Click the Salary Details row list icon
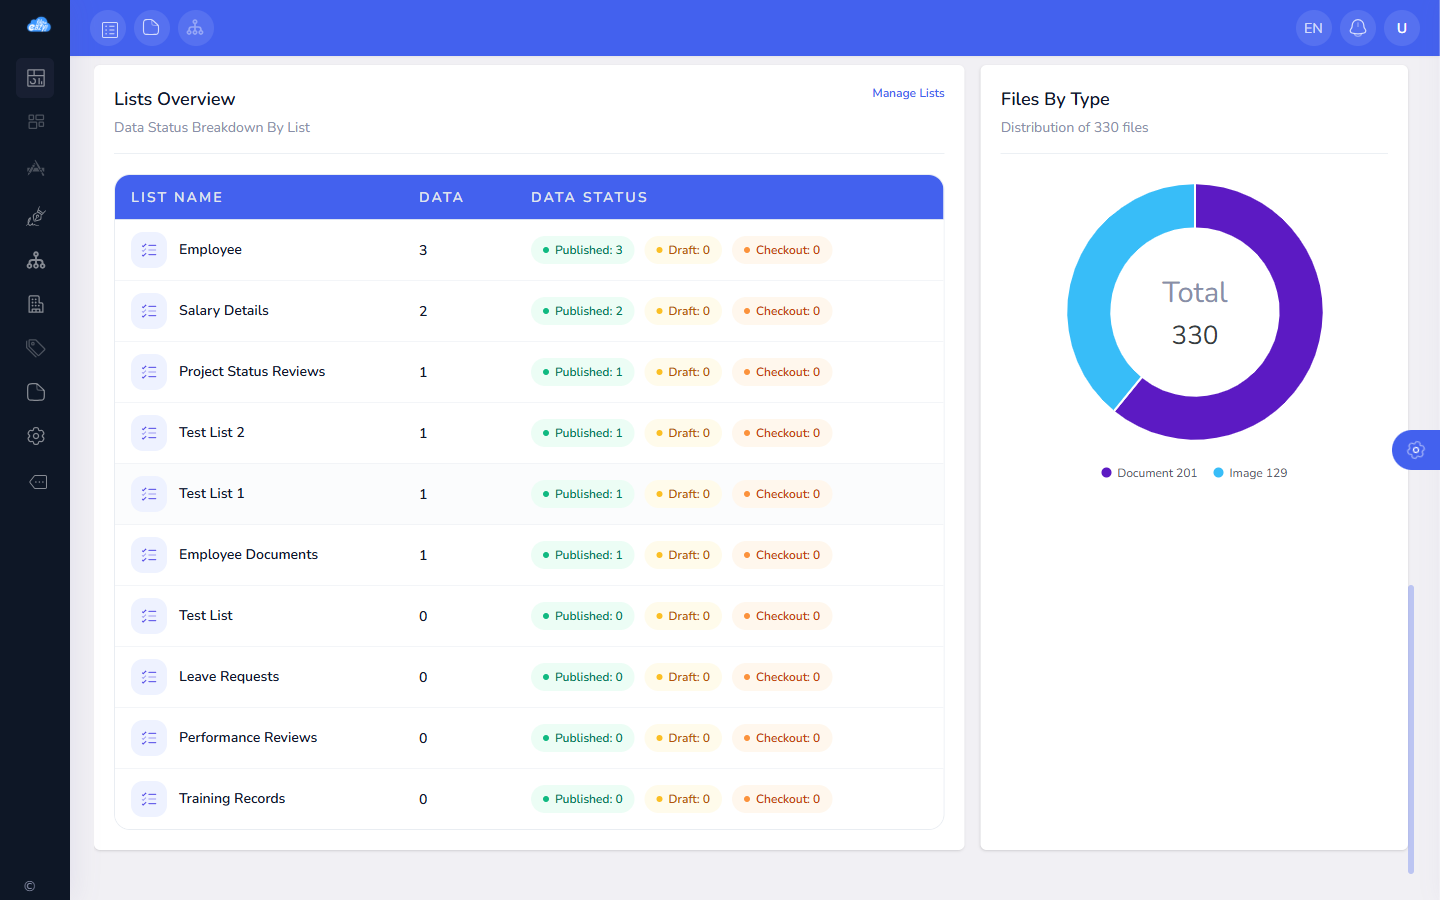This screenshot has height=900, width=1440. pyautogui.click(x=149, y=311)
